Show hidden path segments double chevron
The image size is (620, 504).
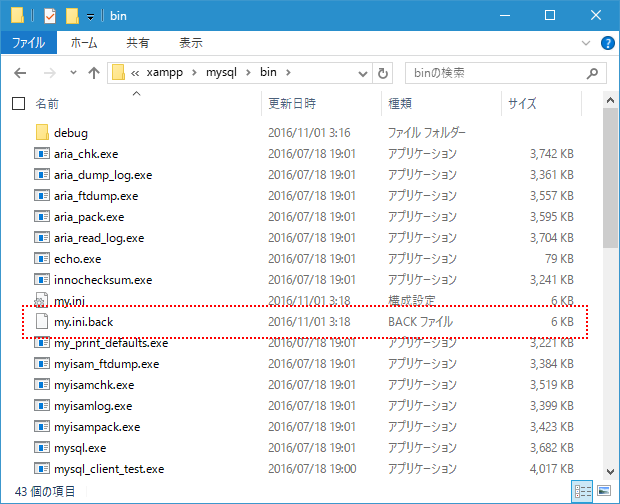(x=135, y=73)
